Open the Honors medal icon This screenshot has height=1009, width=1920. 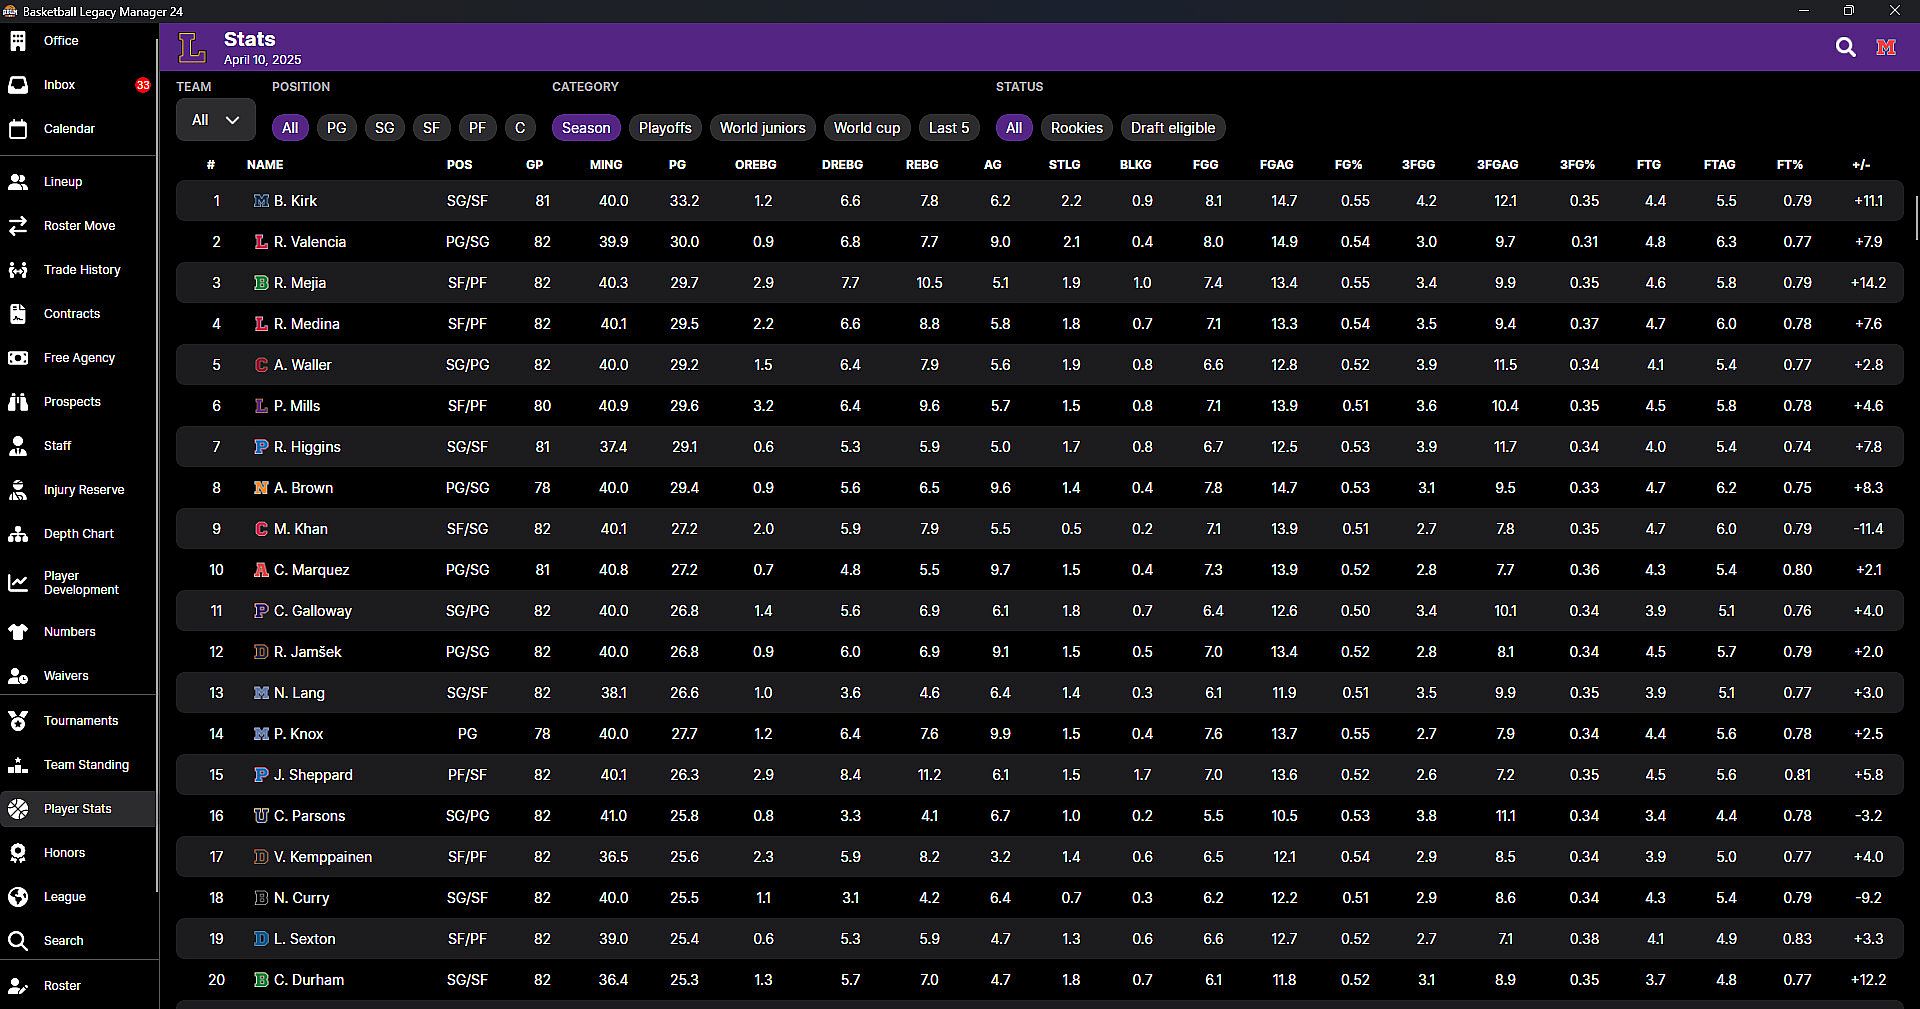pos(18,853)
